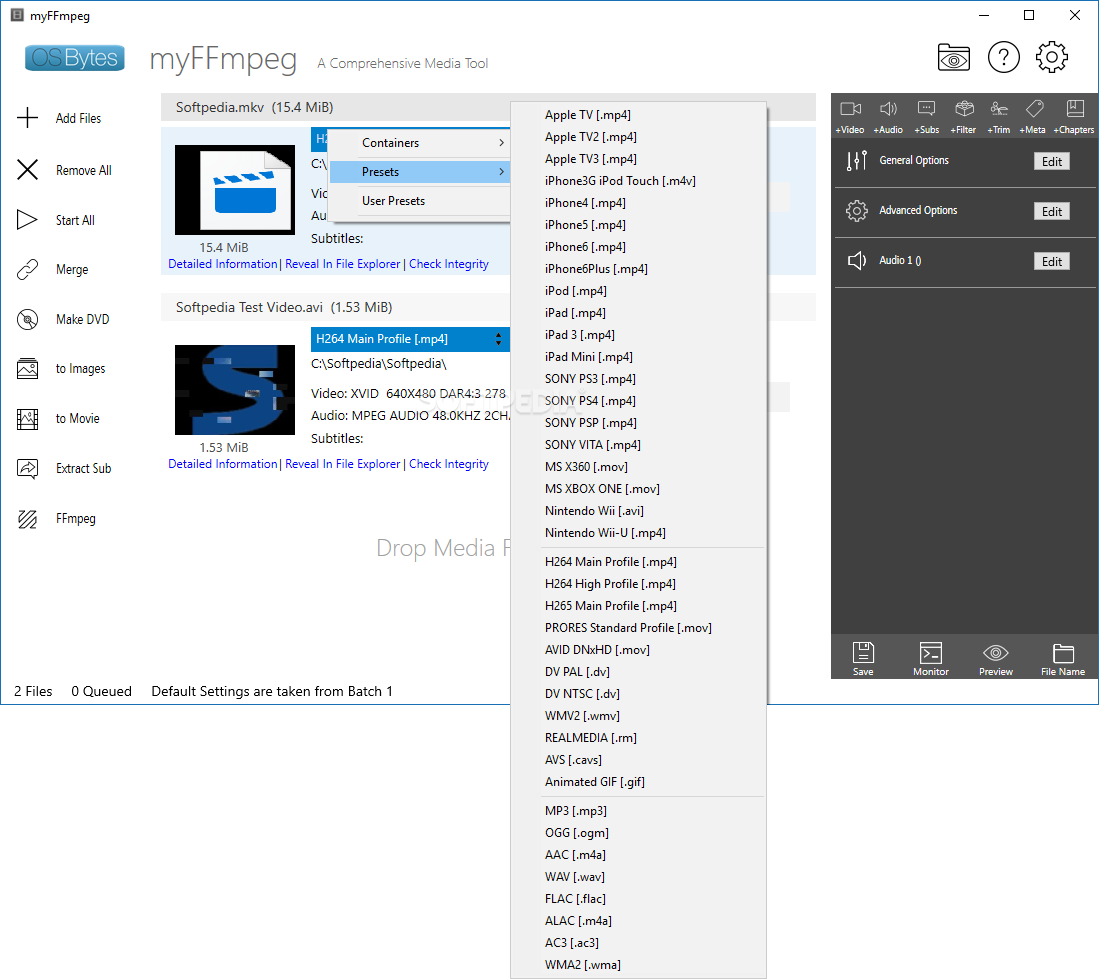Image resolution: width=1099 pixels, height=979 pixels.
Task: Click the Add Files plus icon
Action: tap(27, 118)
